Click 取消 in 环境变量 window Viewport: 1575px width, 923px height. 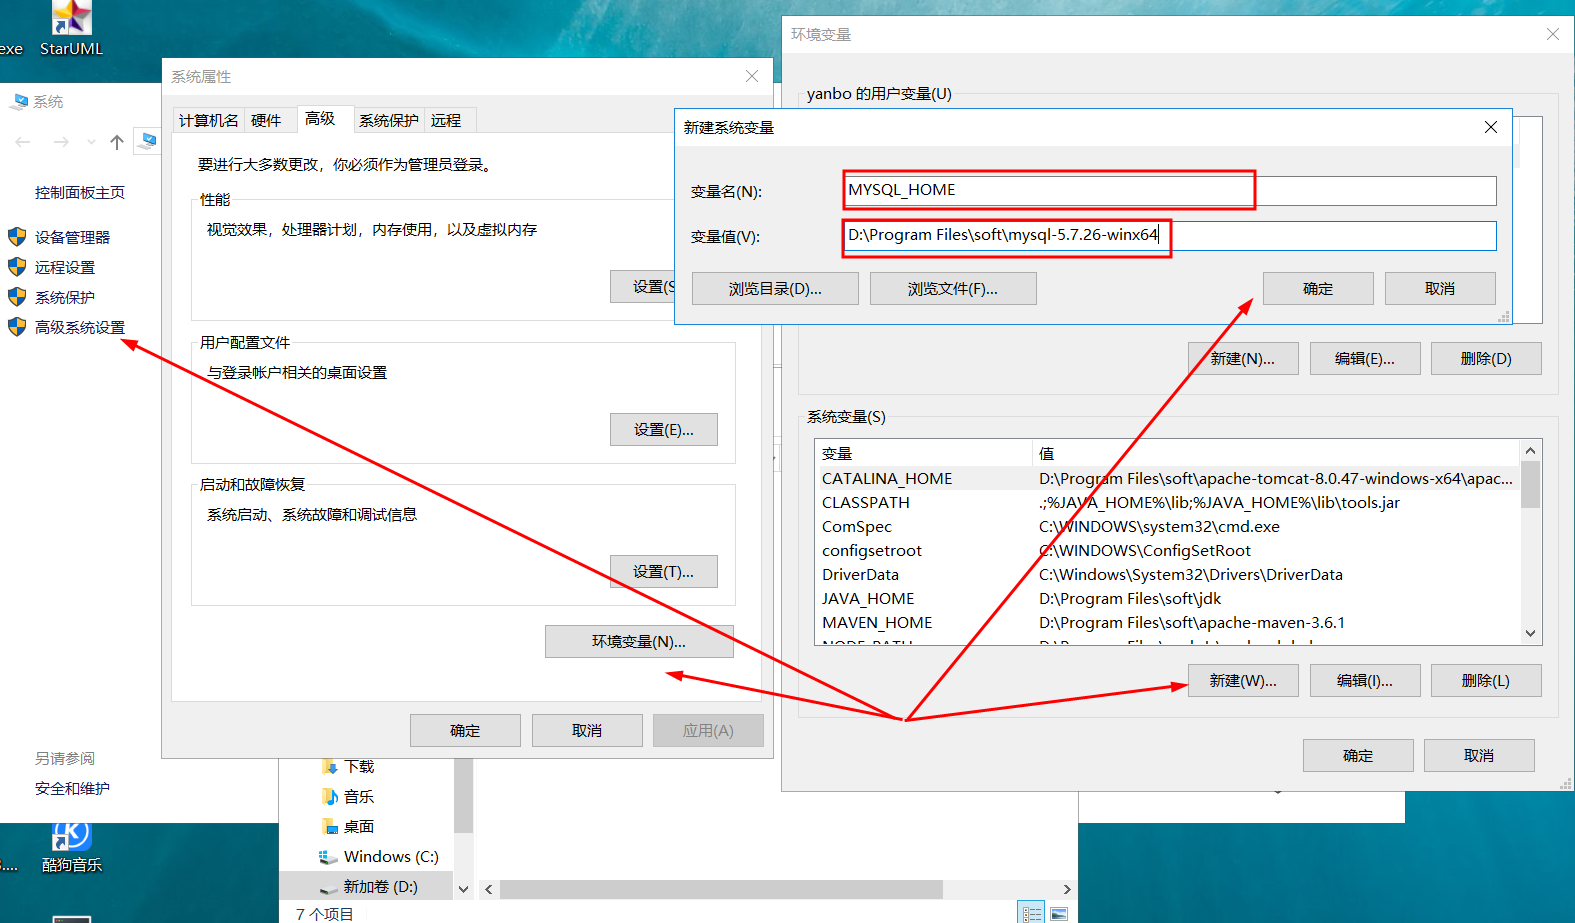(1479, 755)
